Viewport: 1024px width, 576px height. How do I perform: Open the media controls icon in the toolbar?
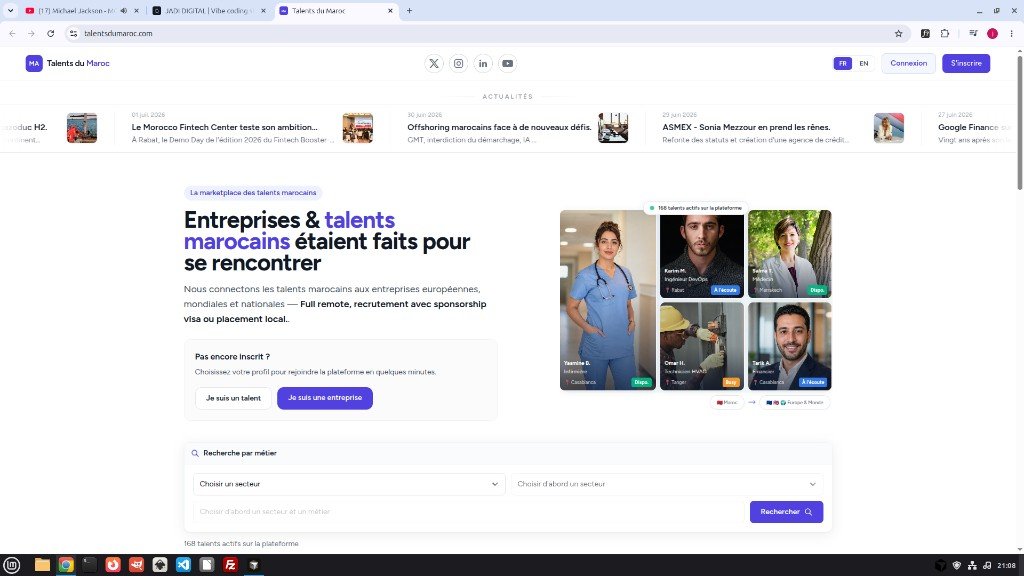(973, 33)
